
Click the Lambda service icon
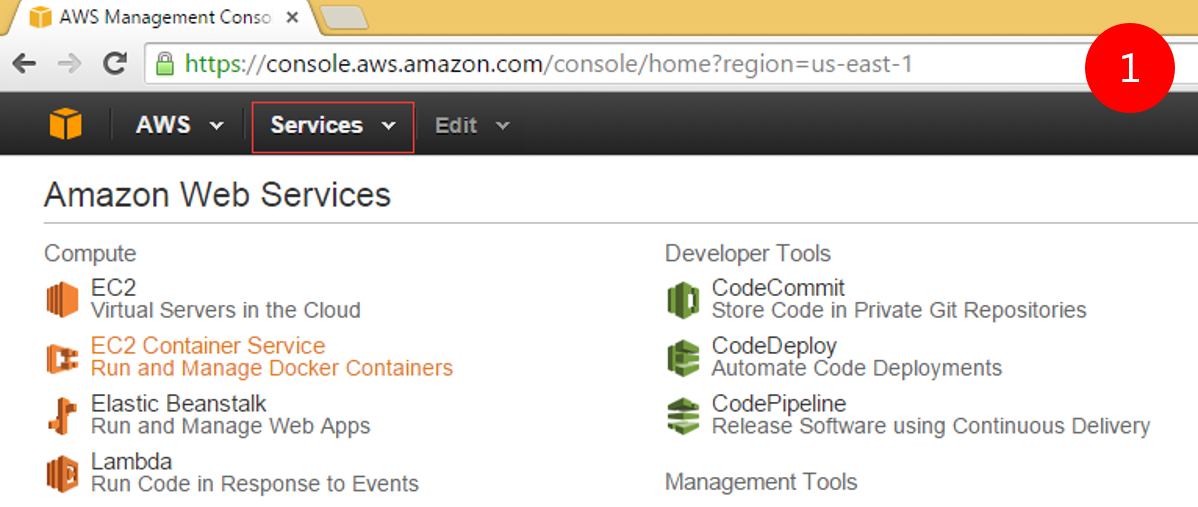coord(63,473)
